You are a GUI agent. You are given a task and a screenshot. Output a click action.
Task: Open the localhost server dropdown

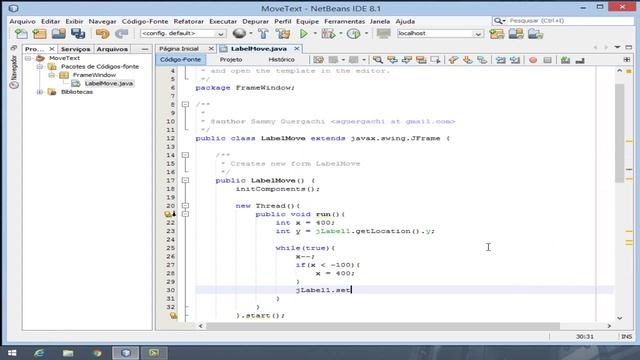click(440, 33)
